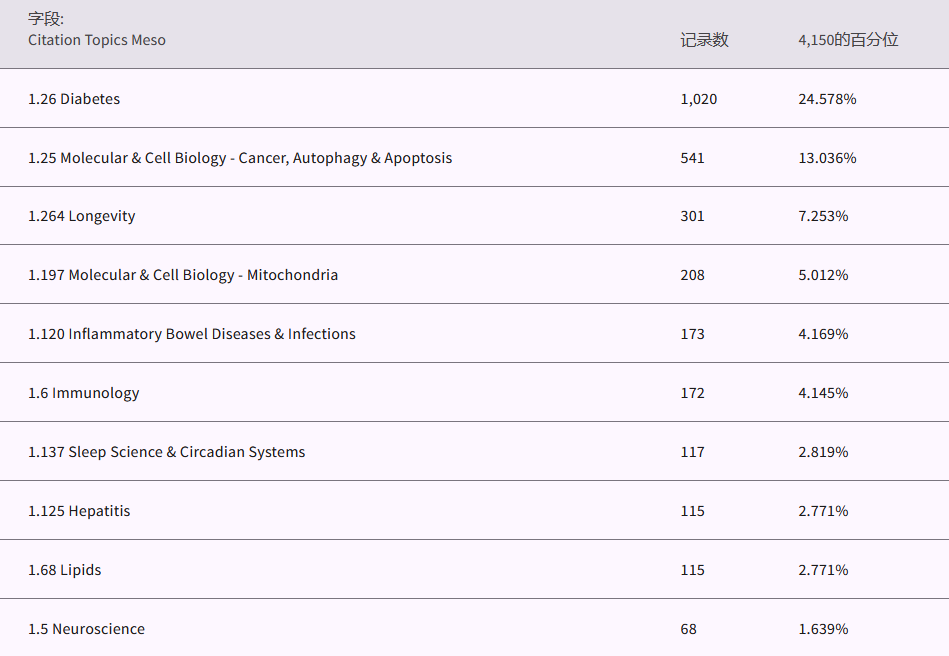Select the 301 record count for Longevity
The width and height of the screenshot is (949, 656).
(x=692, y=216)
